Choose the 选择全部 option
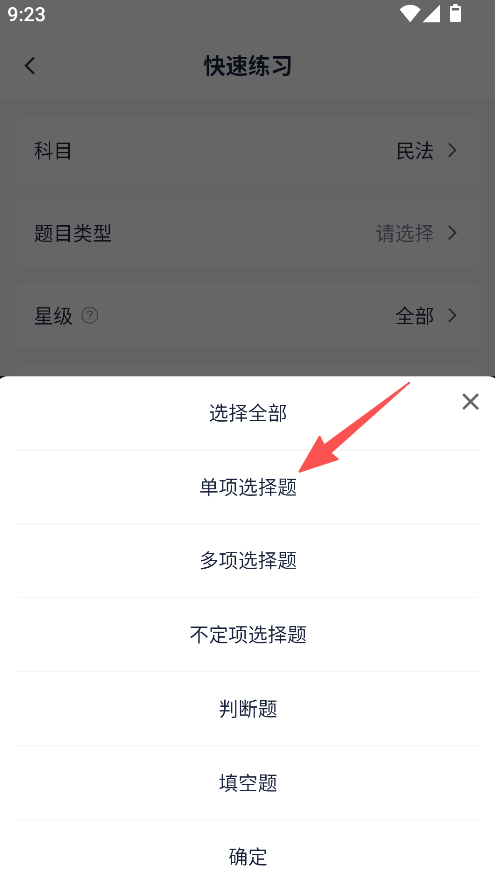 tap(248, 413)
